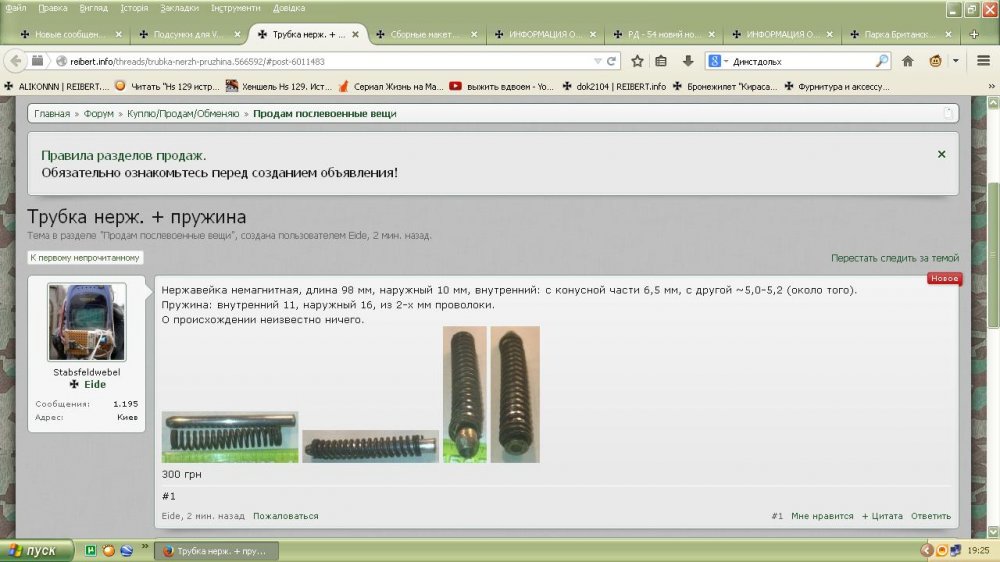The height and width of the screenshot is (562, 1000).
Task: Go to Форум in breadcrumbs
Action: [98, 114]
